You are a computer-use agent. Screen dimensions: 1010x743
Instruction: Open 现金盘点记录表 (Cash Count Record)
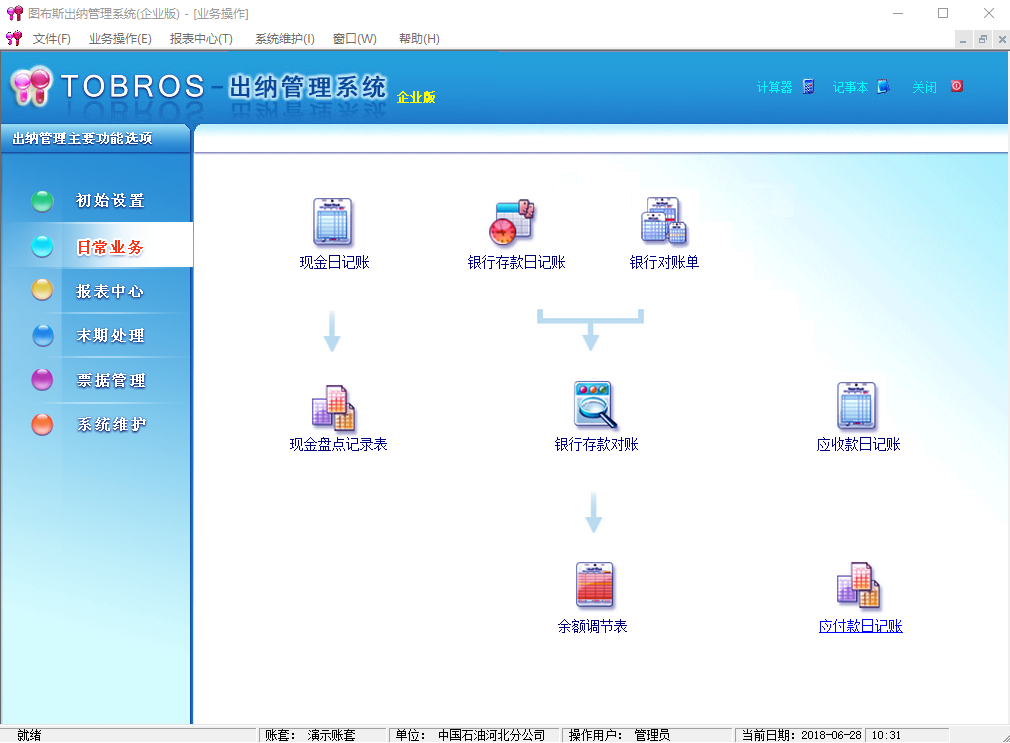(x=333, y=407)
